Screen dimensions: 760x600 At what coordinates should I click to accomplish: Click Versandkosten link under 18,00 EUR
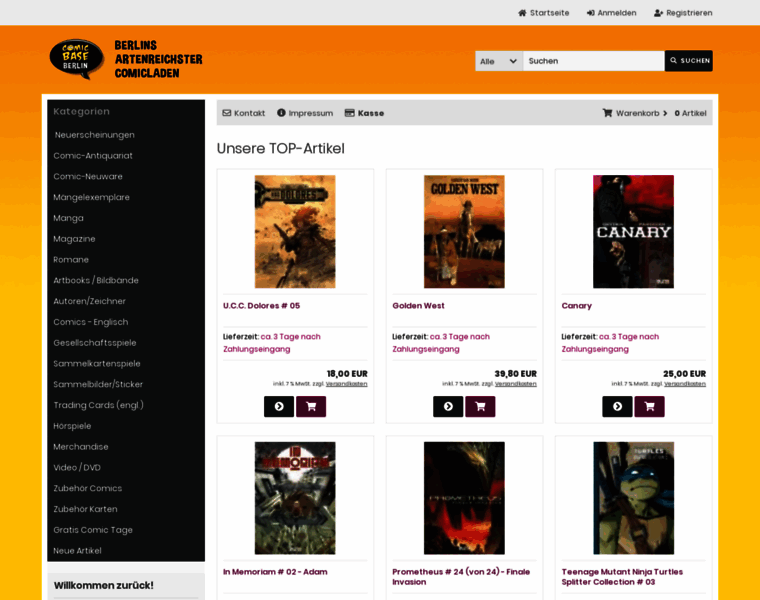click(347, 384)
